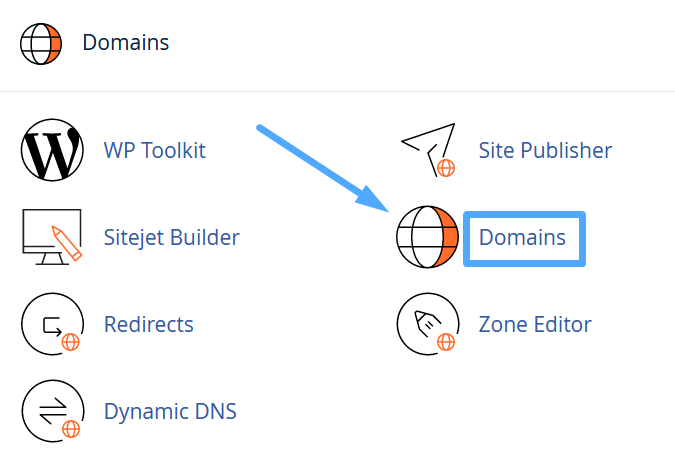This screenshot has height=468, width=675.
Task: Launch Sitejet Builder via its monitor icon
Action: [x=52, y=238]
